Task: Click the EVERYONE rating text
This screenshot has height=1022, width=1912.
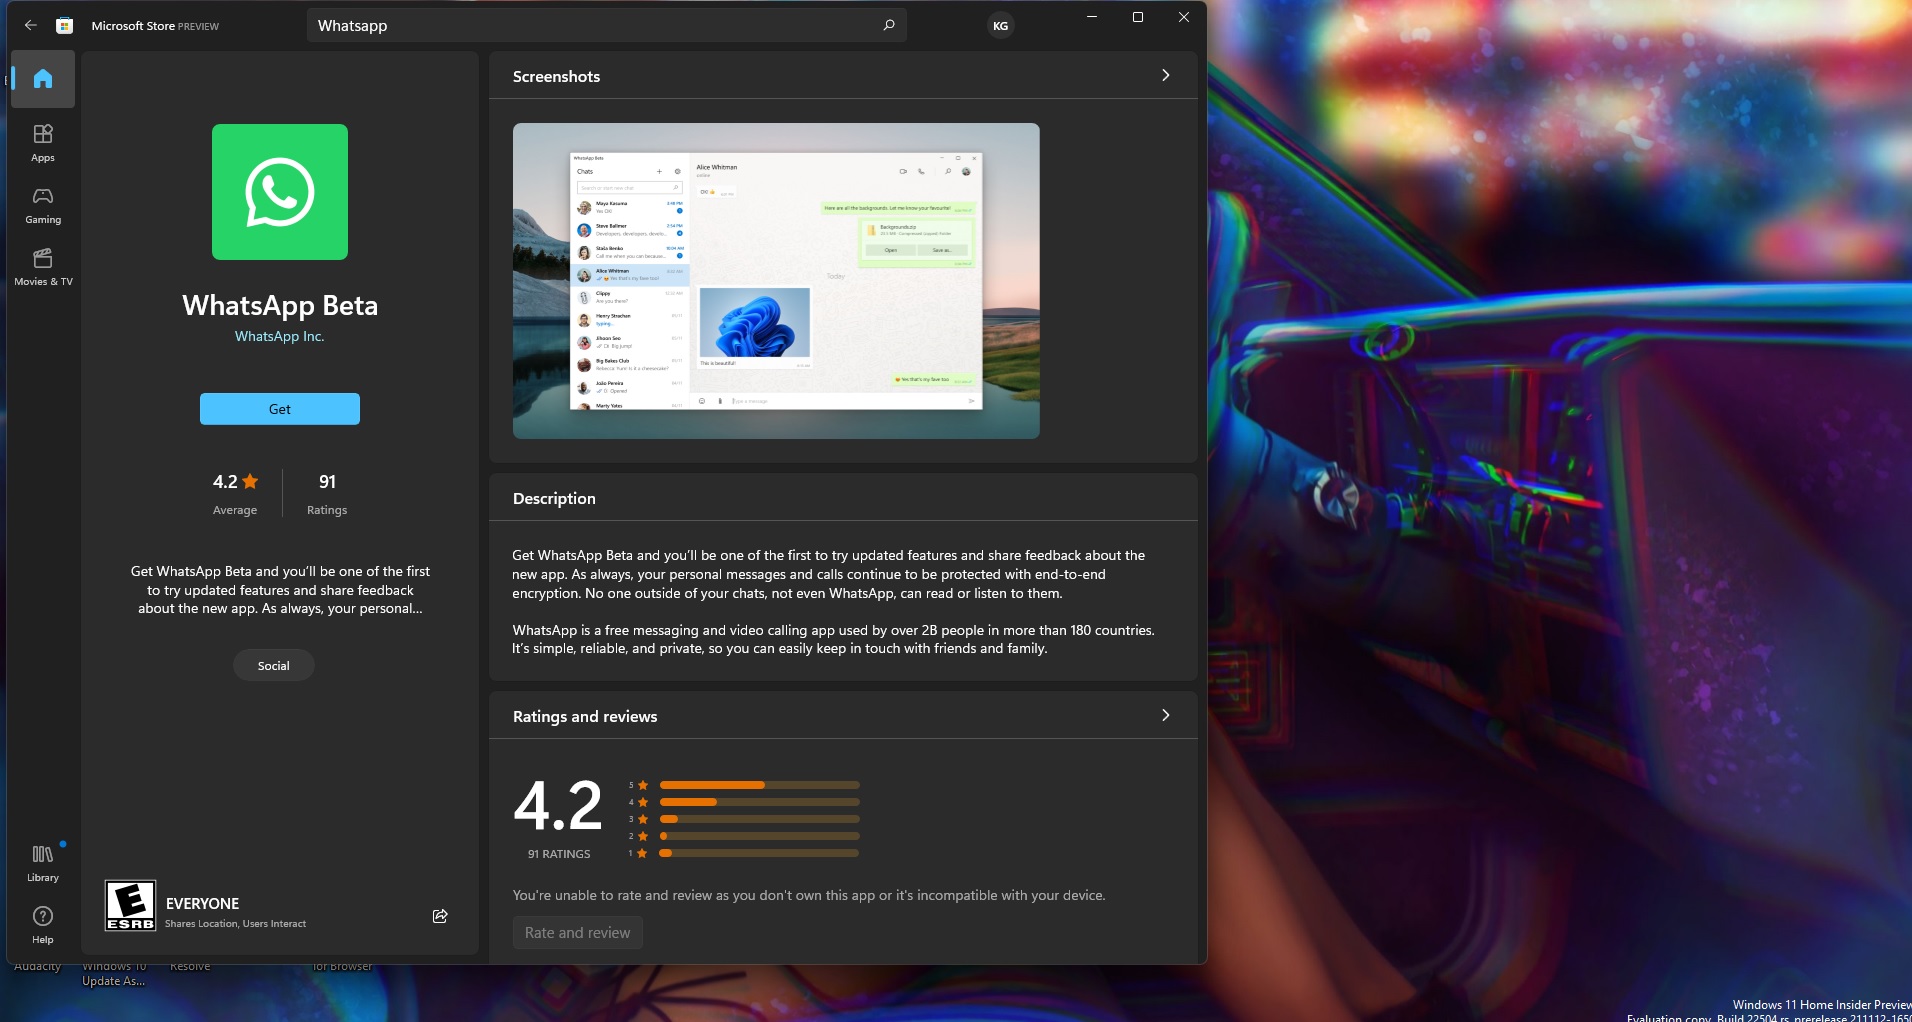Action: pos(203,903)
